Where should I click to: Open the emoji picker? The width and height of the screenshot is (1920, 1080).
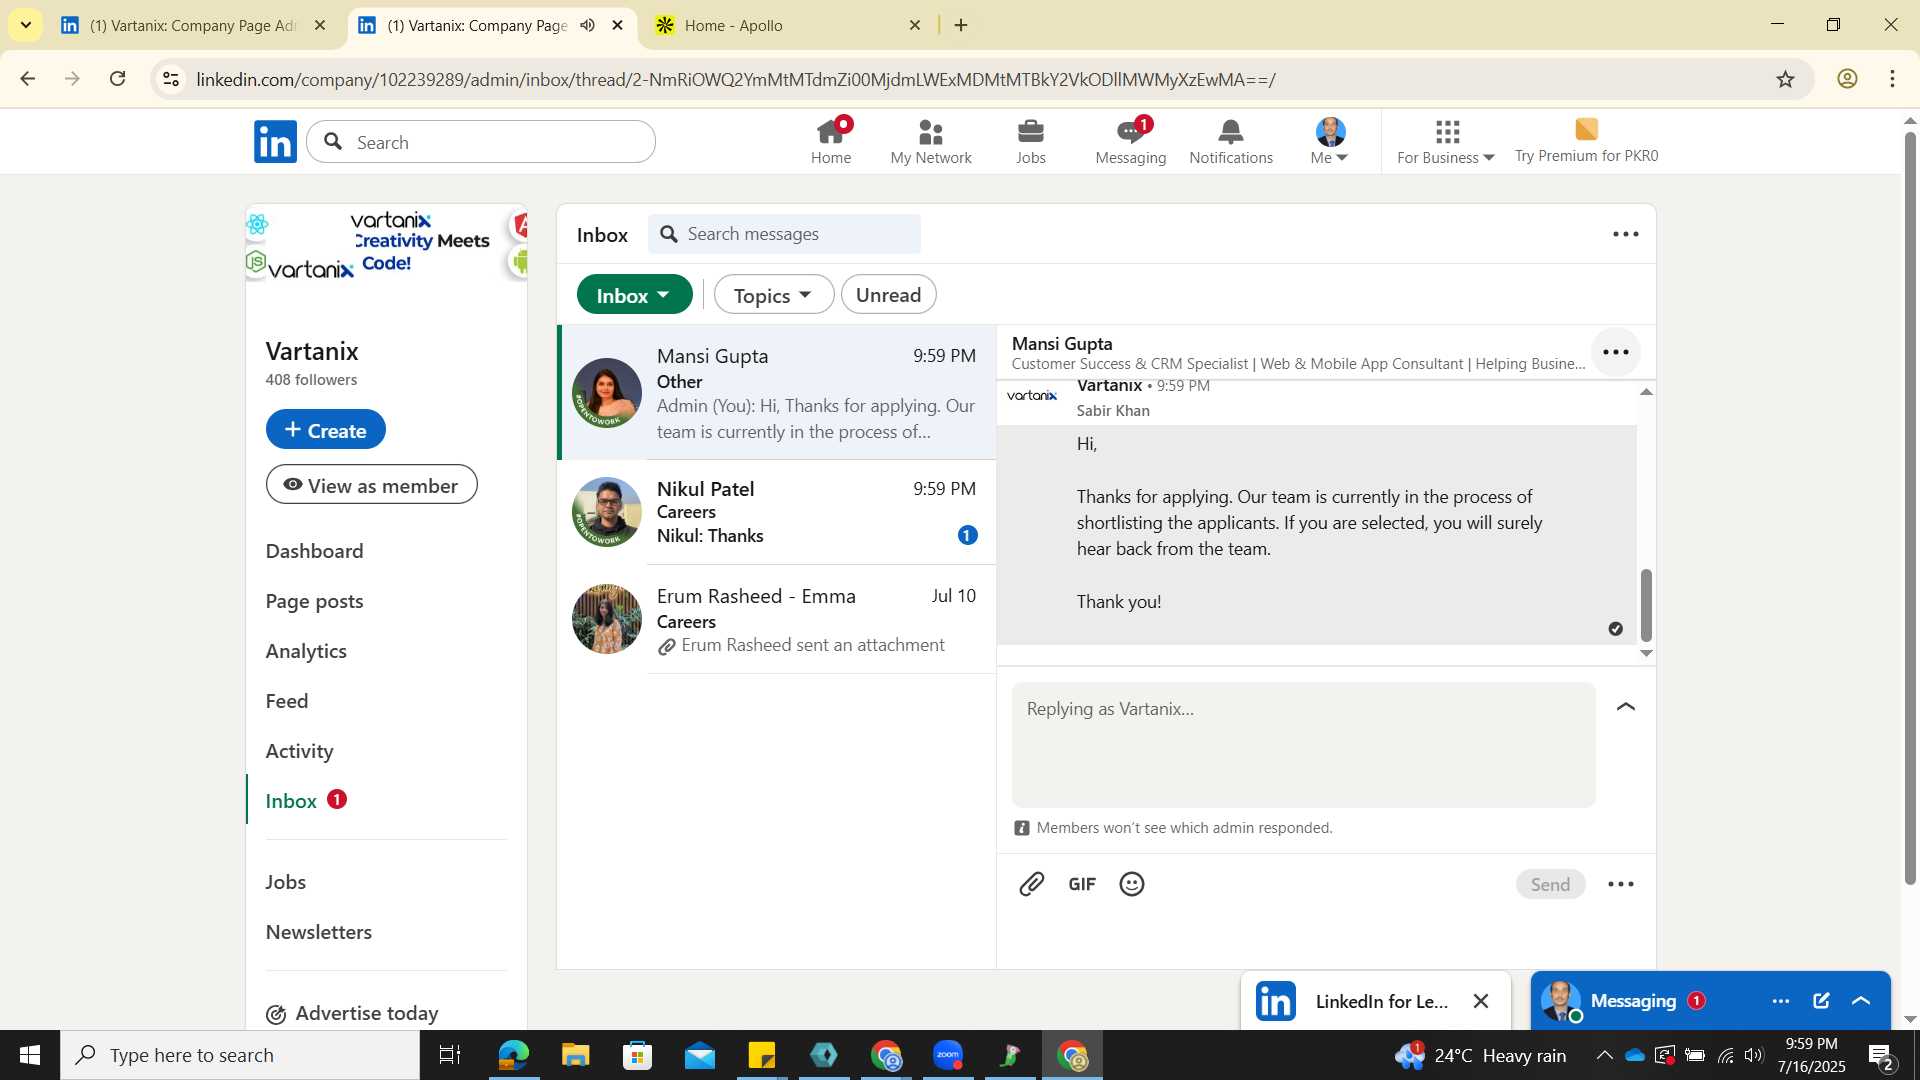1132,884
